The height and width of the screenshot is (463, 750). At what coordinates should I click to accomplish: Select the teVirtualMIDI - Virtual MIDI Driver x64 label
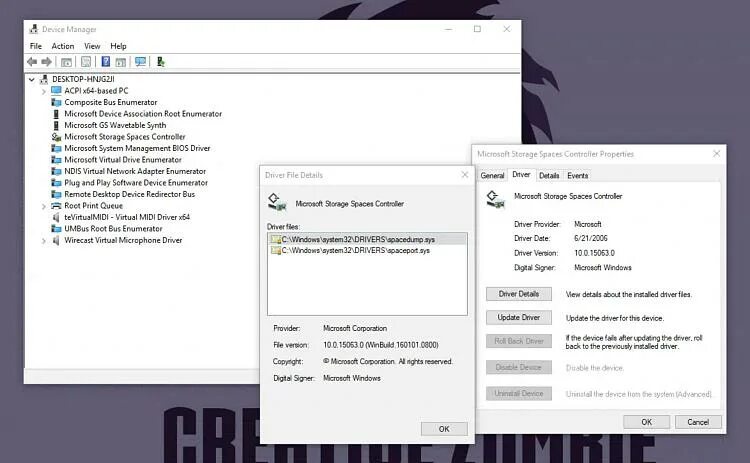click(127, 217)
